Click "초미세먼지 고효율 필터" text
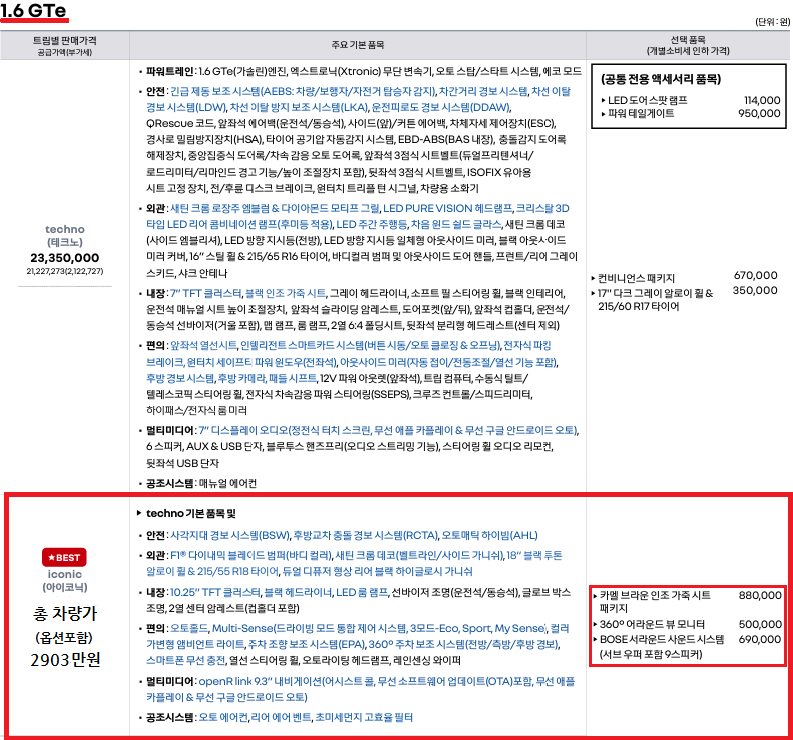Screen dimensions: 793x740 point(364,717)
